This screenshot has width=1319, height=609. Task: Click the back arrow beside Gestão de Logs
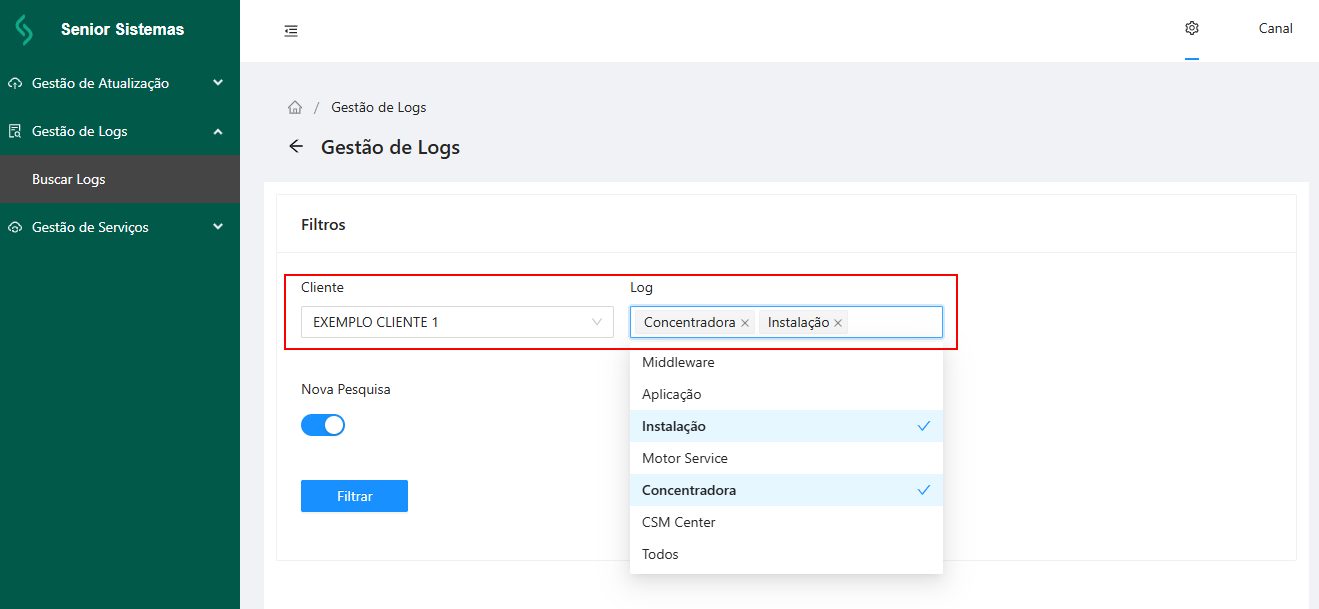click(x=296, y=147)
